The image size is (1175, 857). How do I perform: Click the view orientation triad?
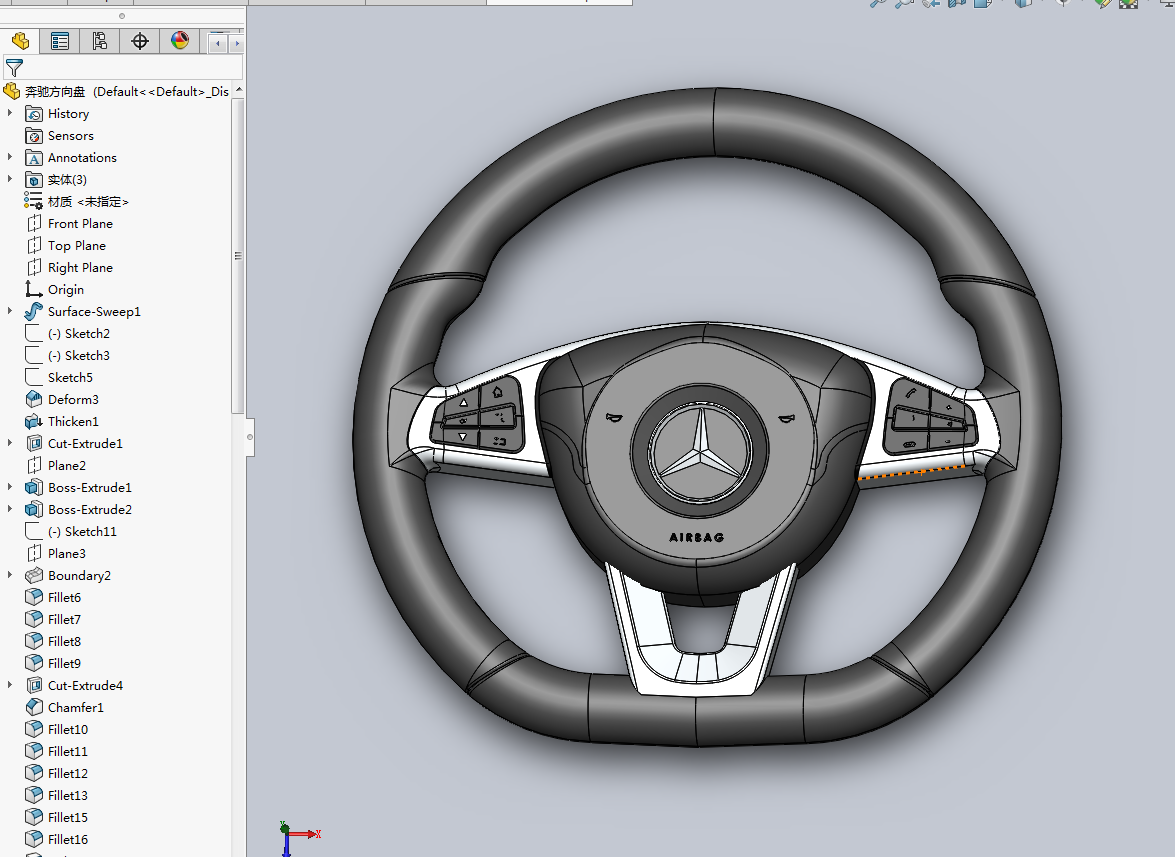point(298,838)
